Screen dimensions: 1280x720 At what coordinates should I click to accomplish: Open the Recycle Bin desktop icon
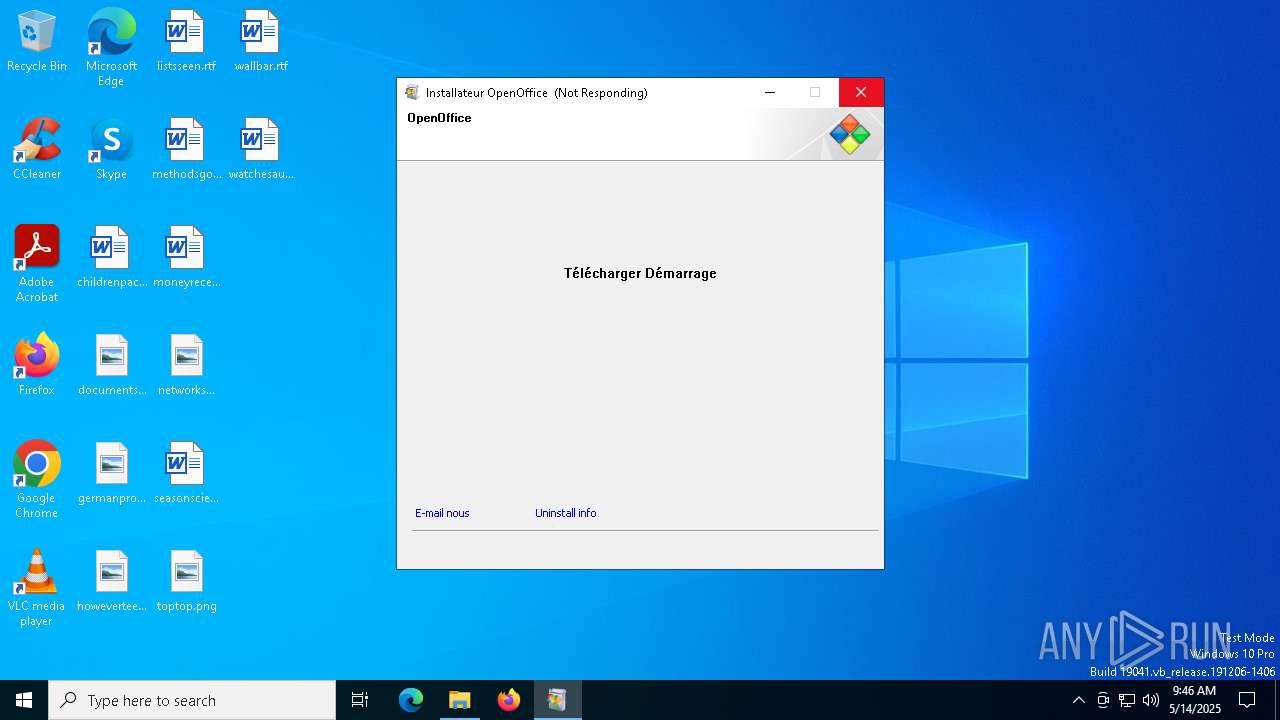click(37, 42)
